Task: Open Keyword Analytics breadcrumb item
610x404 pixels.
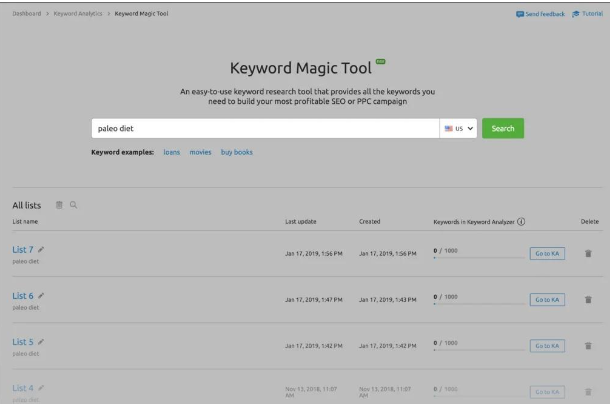Action: pos(79,13)
